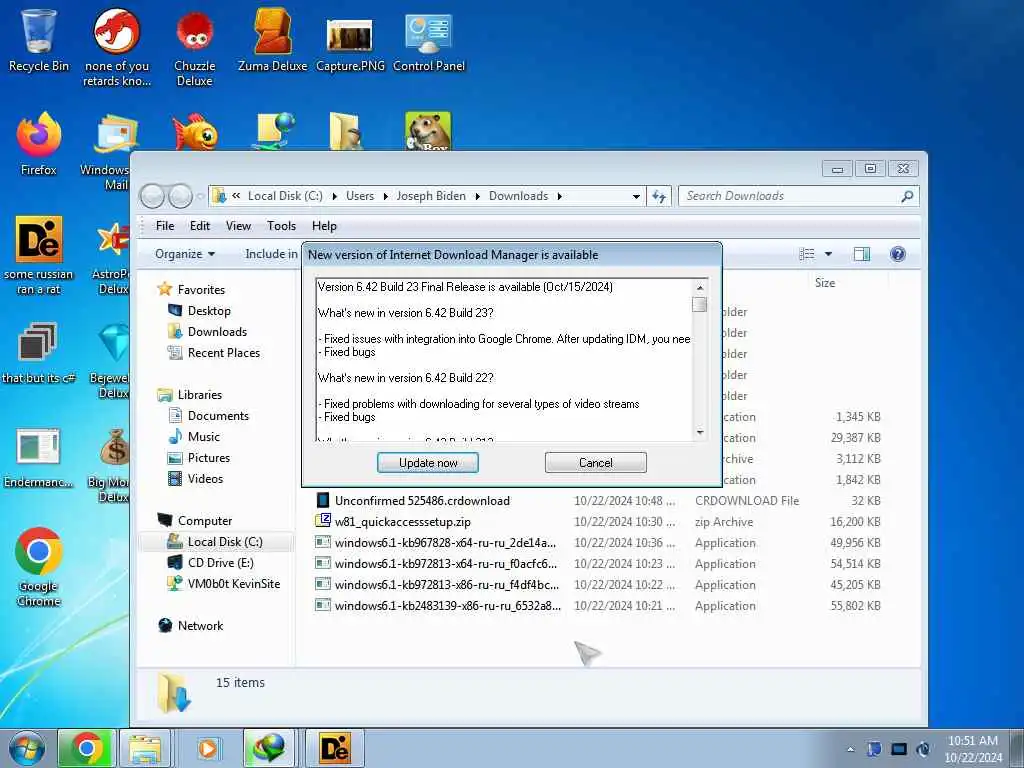Viewport: 1024px width, 768px height.
Task: Cancel the IDM update dialog
Action: (596, 462)
